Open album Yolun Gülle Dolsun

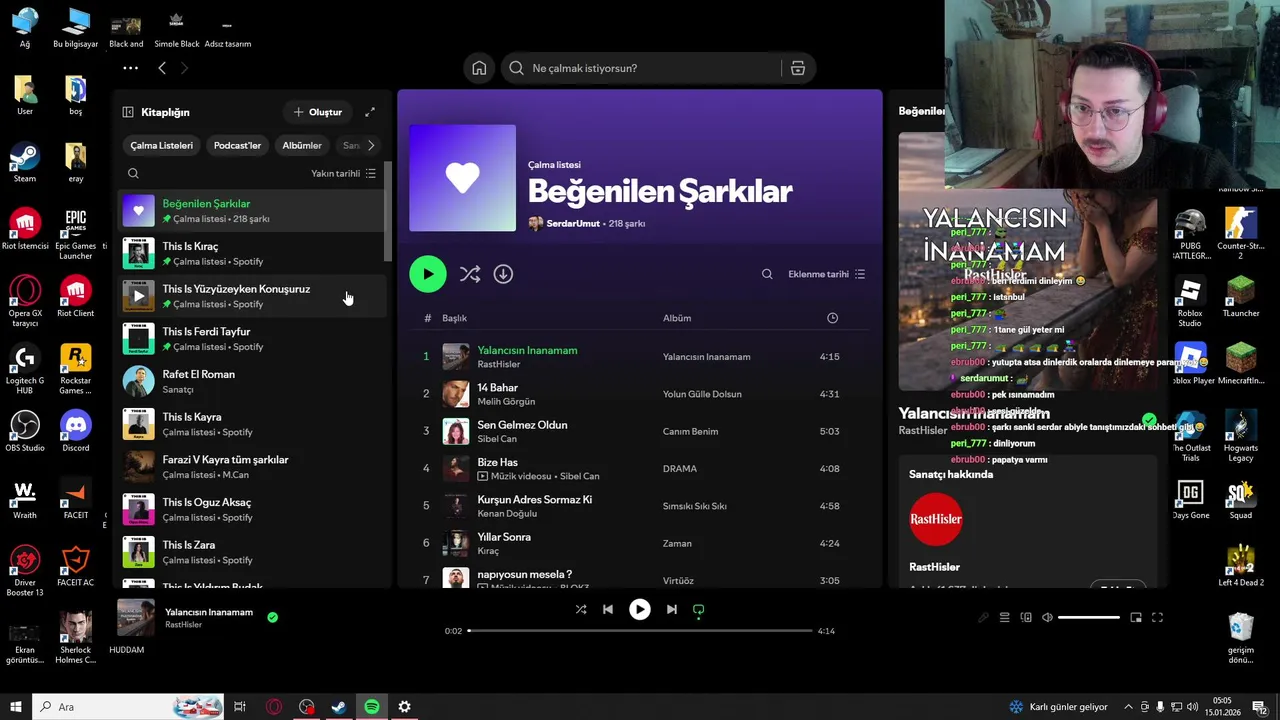tap(702, 394)
